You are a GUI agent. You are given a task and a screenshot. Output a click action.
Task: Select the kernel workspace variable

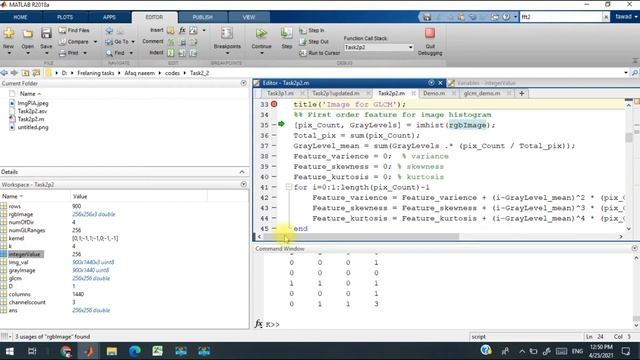(x=16, y=238)
